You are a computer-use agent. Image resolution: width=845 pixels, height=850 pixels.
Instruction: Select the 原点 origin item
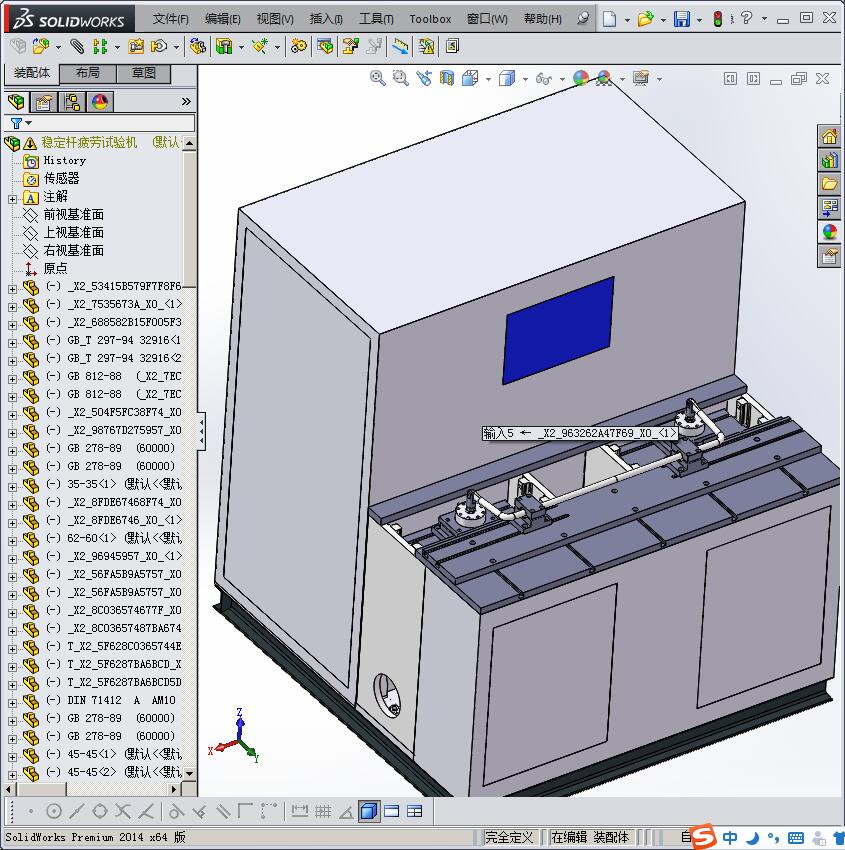(x=55, y=268)
